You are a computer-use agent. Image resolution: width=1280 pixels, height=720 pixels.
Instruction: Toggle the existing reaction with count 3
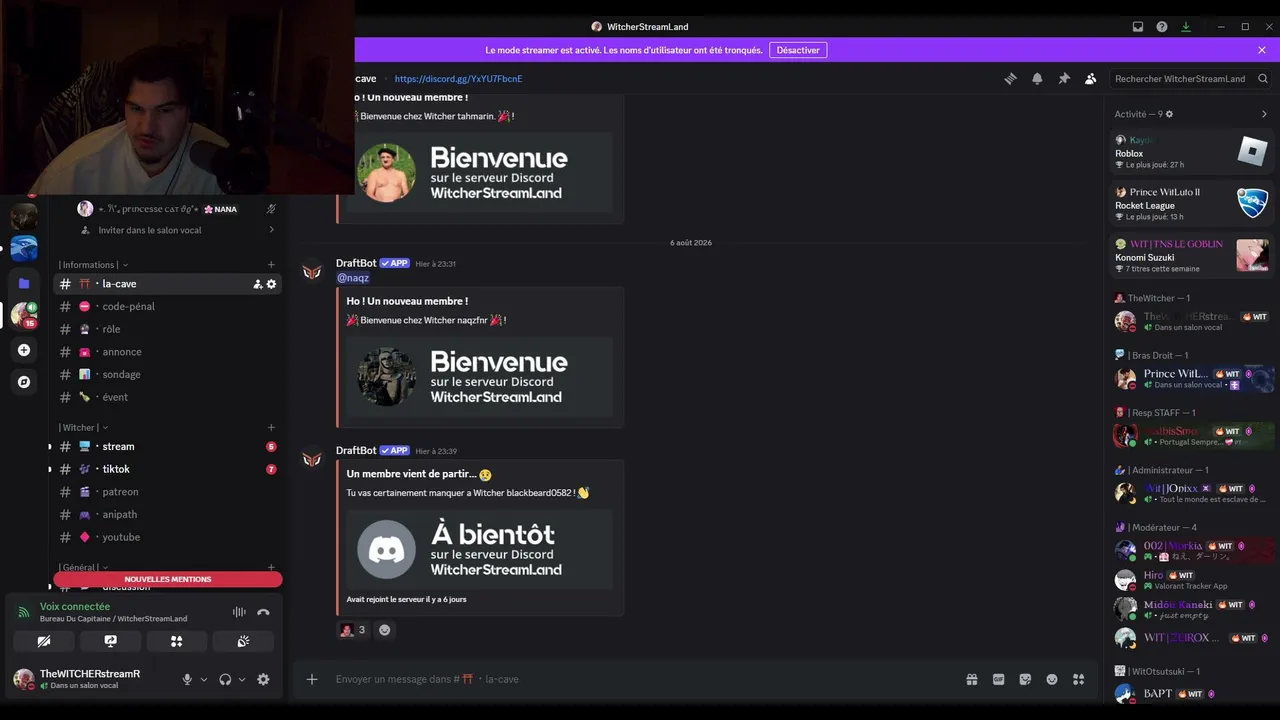tap(353, 630)
